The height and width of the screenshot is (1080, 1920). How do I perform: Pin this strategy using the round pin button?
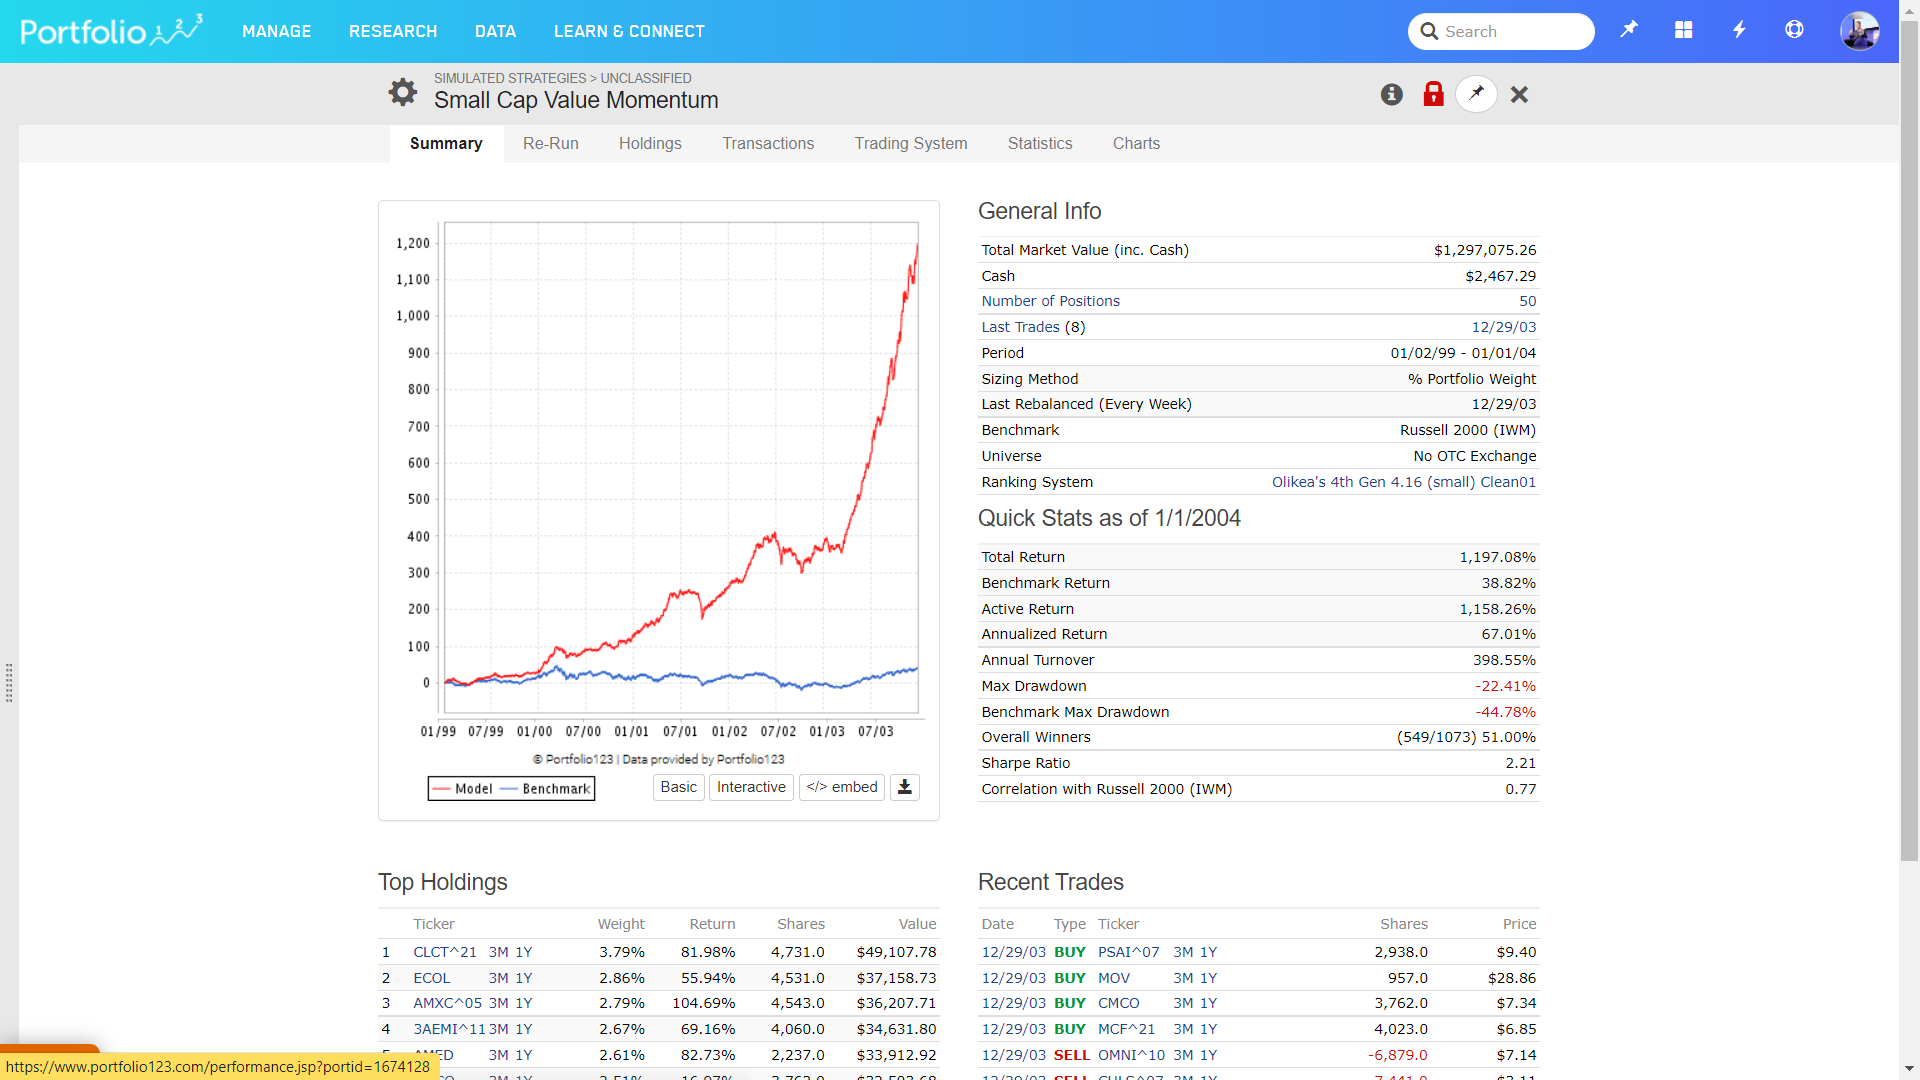click(x=1476, y=94)
